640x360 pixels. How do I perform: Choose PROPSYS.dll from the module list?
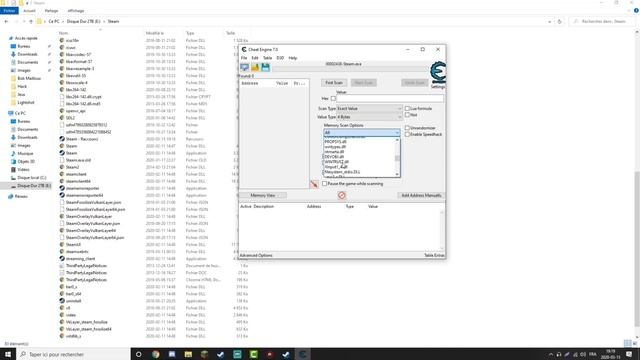point(336,142)
